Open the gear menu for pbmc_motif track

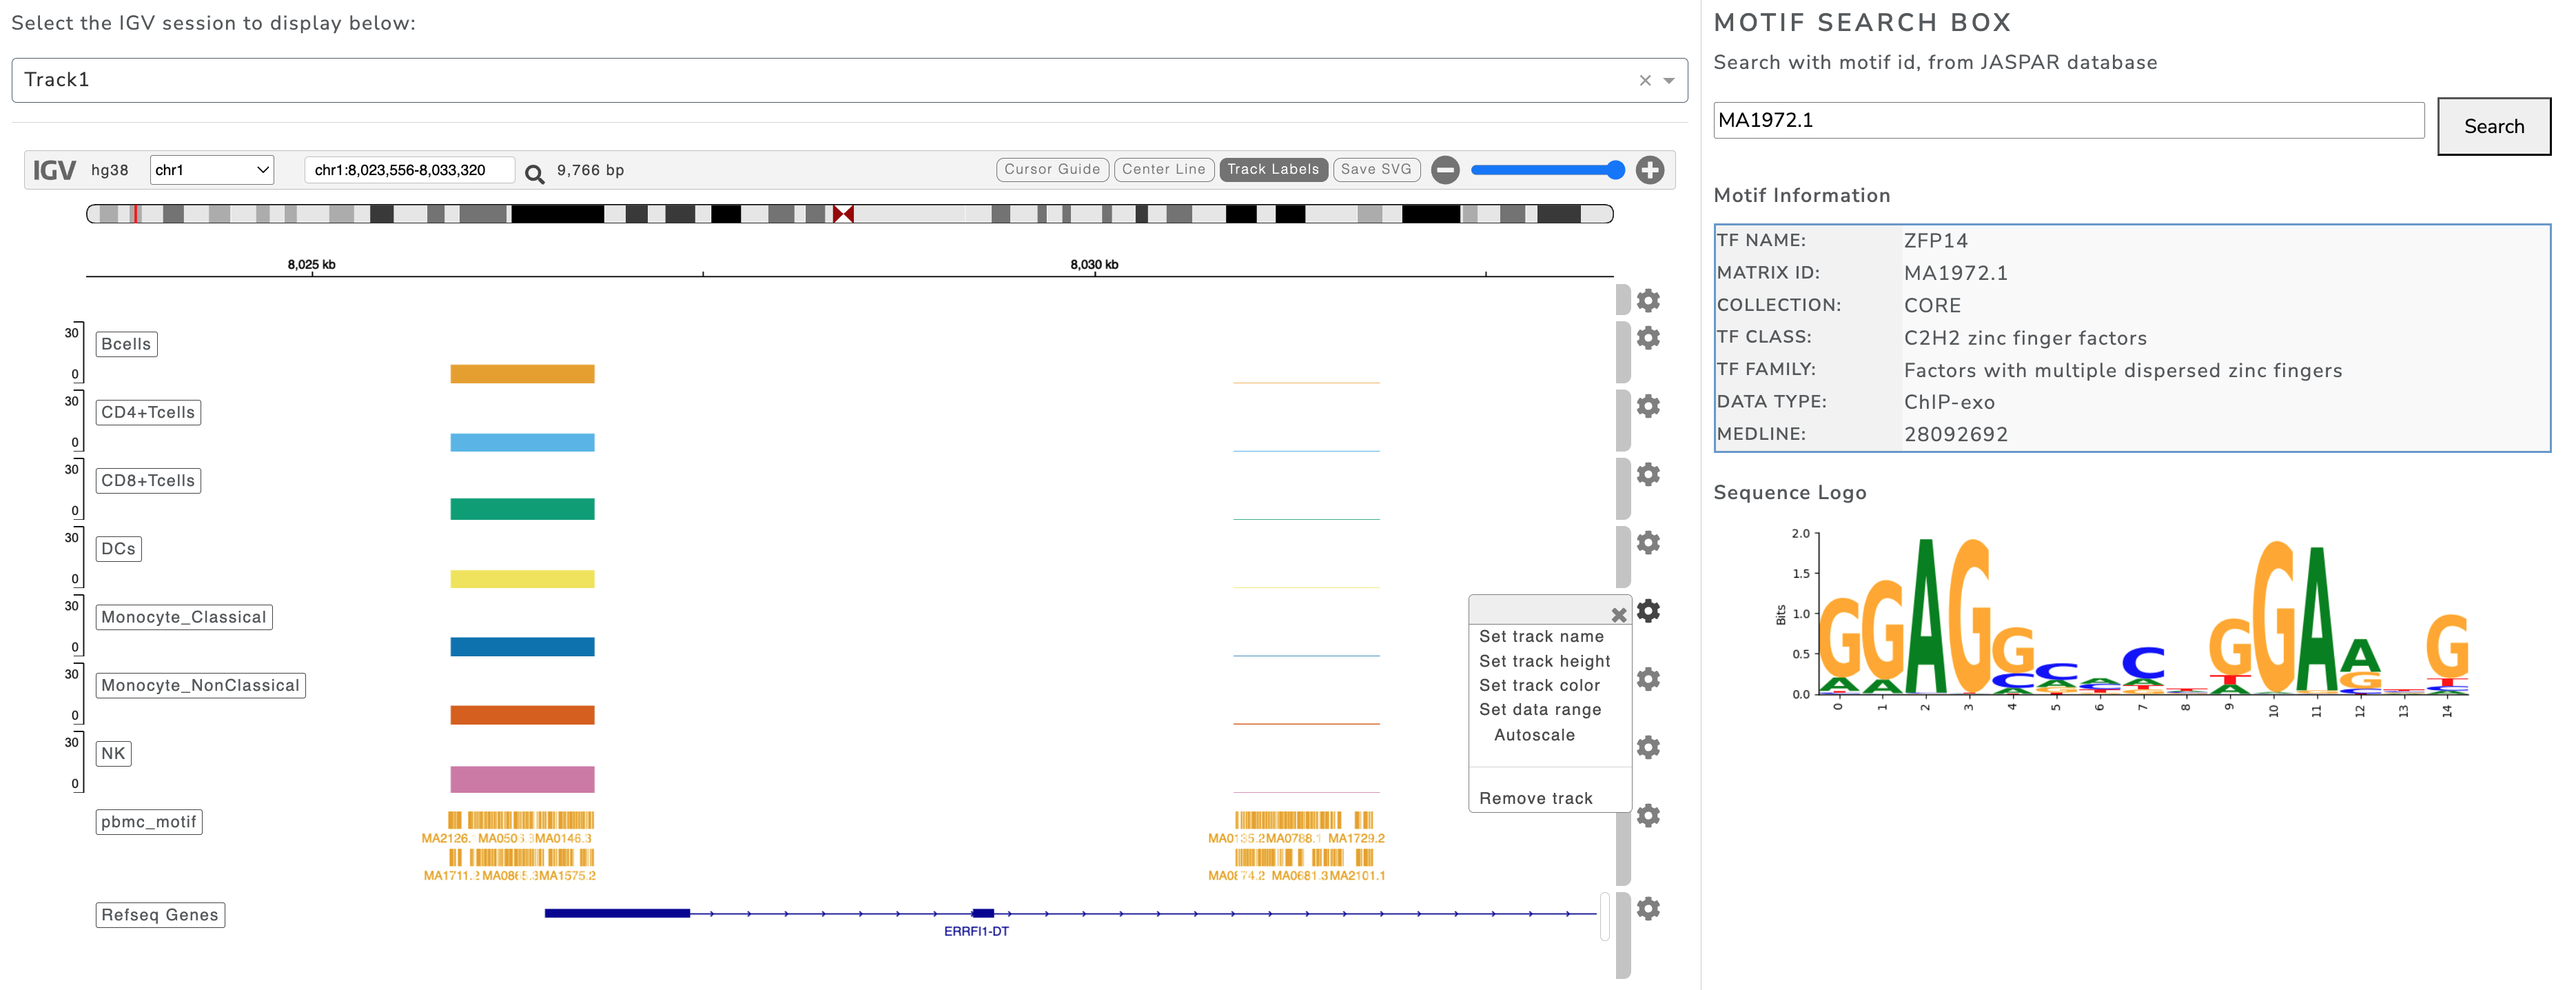pos(1647,815)
